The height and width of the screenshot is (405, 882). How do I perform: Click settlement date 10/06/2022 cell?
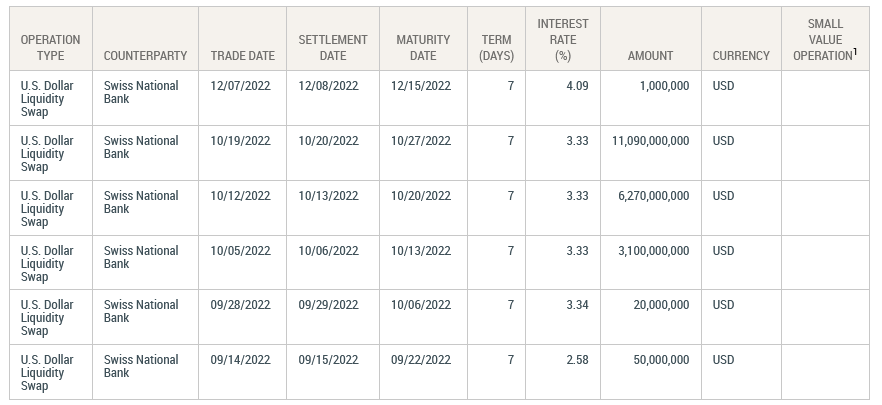point(333,263)
